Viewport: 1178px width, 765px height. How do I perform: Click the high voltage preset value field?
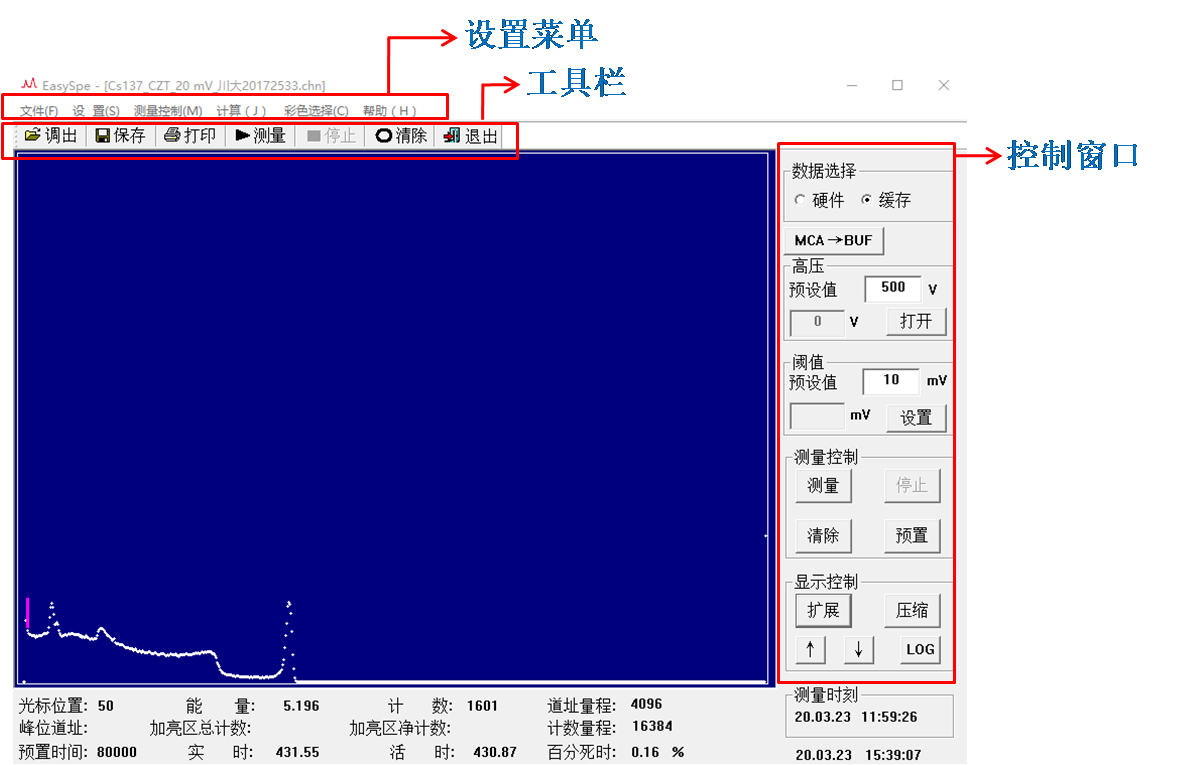click(x=892, y=288)
